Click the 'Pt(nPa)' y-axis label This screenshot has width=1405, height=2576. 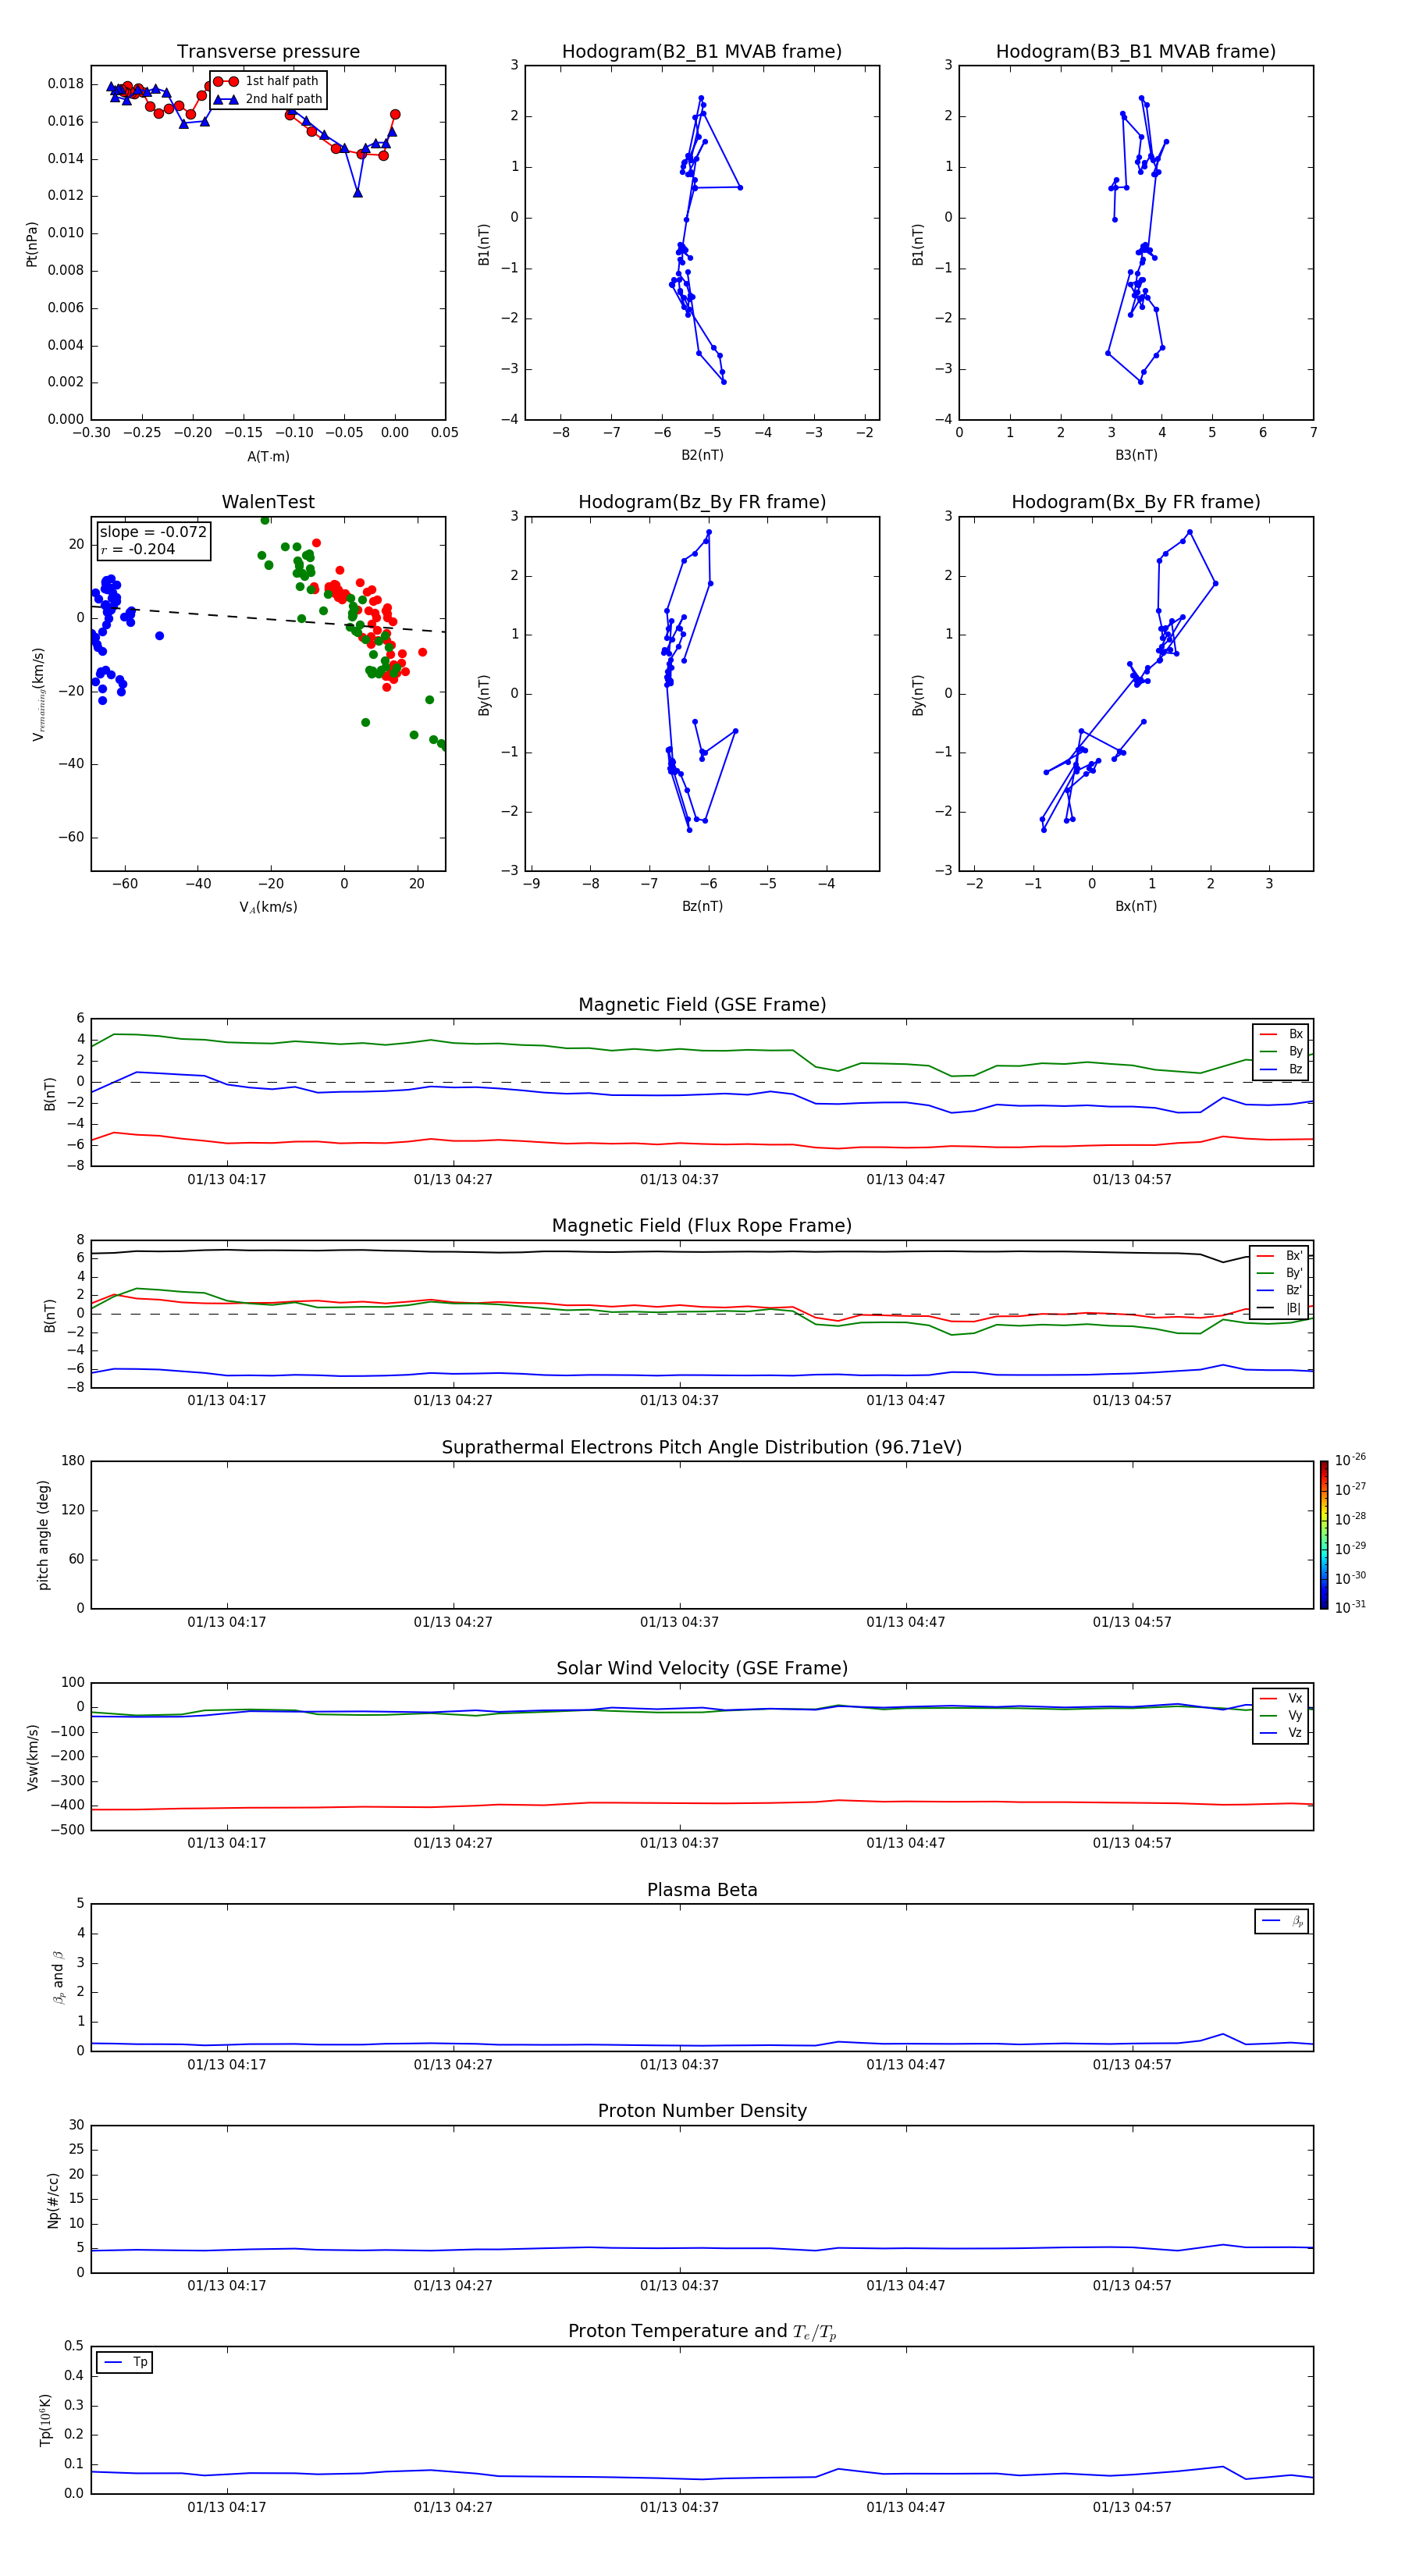pos(32,244)
